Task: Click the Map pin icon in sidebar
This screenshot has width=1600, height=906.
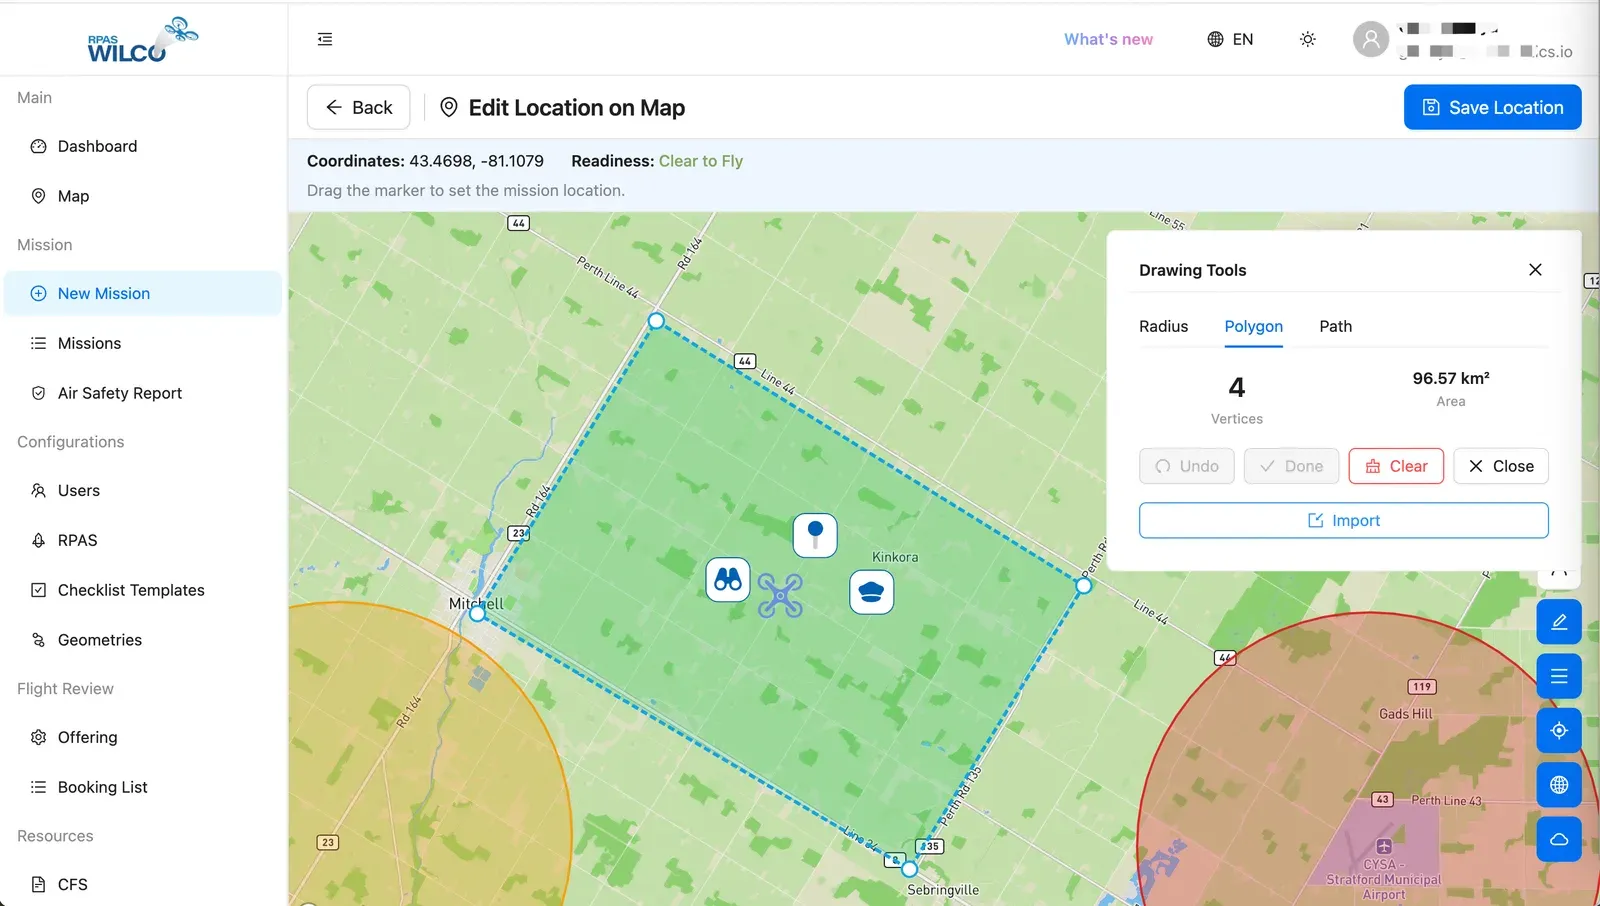Action: pyautogui.click(x=38, y=196)
